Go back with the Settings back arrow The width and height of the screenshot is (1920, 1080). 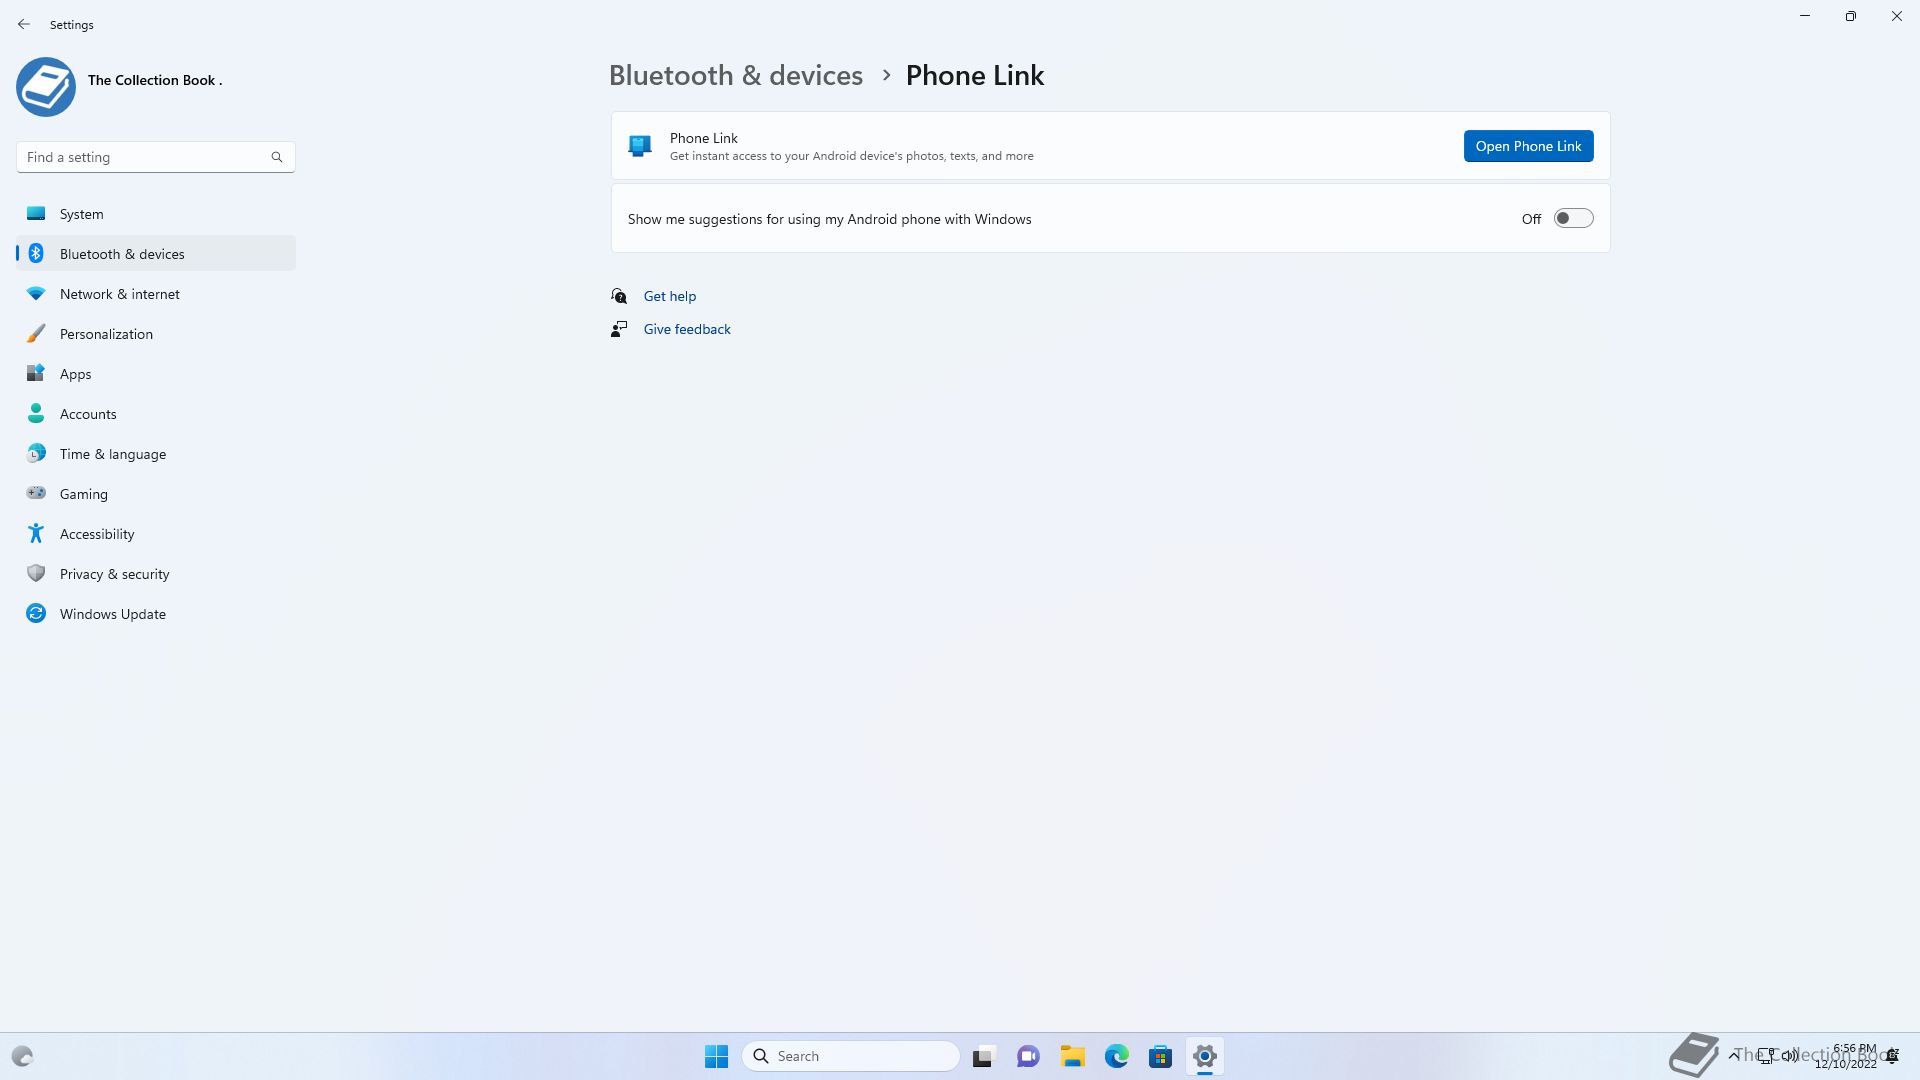click(24, 24)
